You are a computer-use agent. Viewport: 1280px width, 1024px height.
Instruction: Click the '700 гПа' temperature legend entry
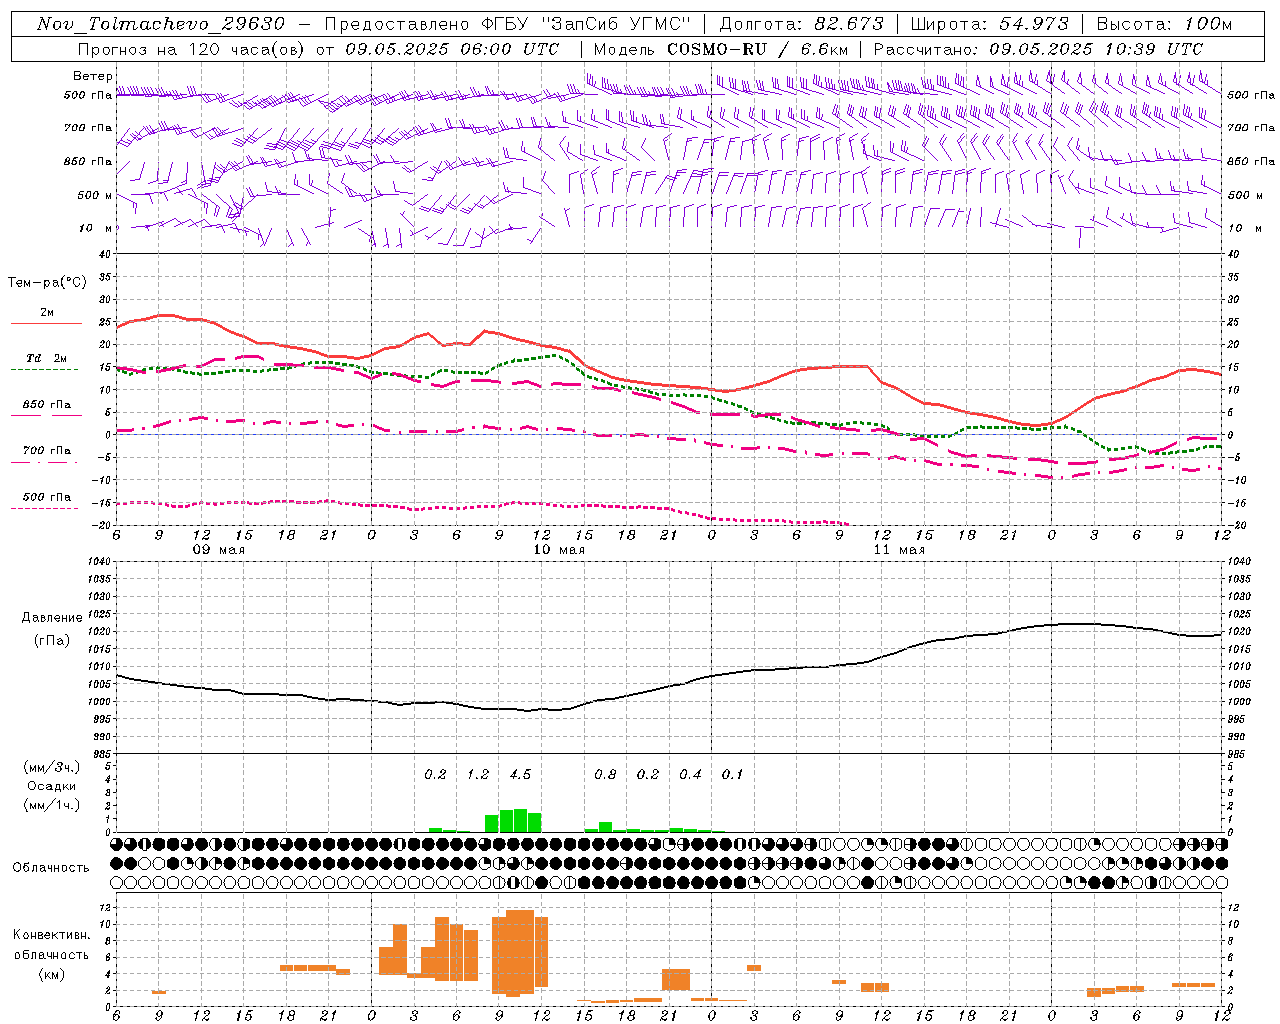(x=47, y=451)
